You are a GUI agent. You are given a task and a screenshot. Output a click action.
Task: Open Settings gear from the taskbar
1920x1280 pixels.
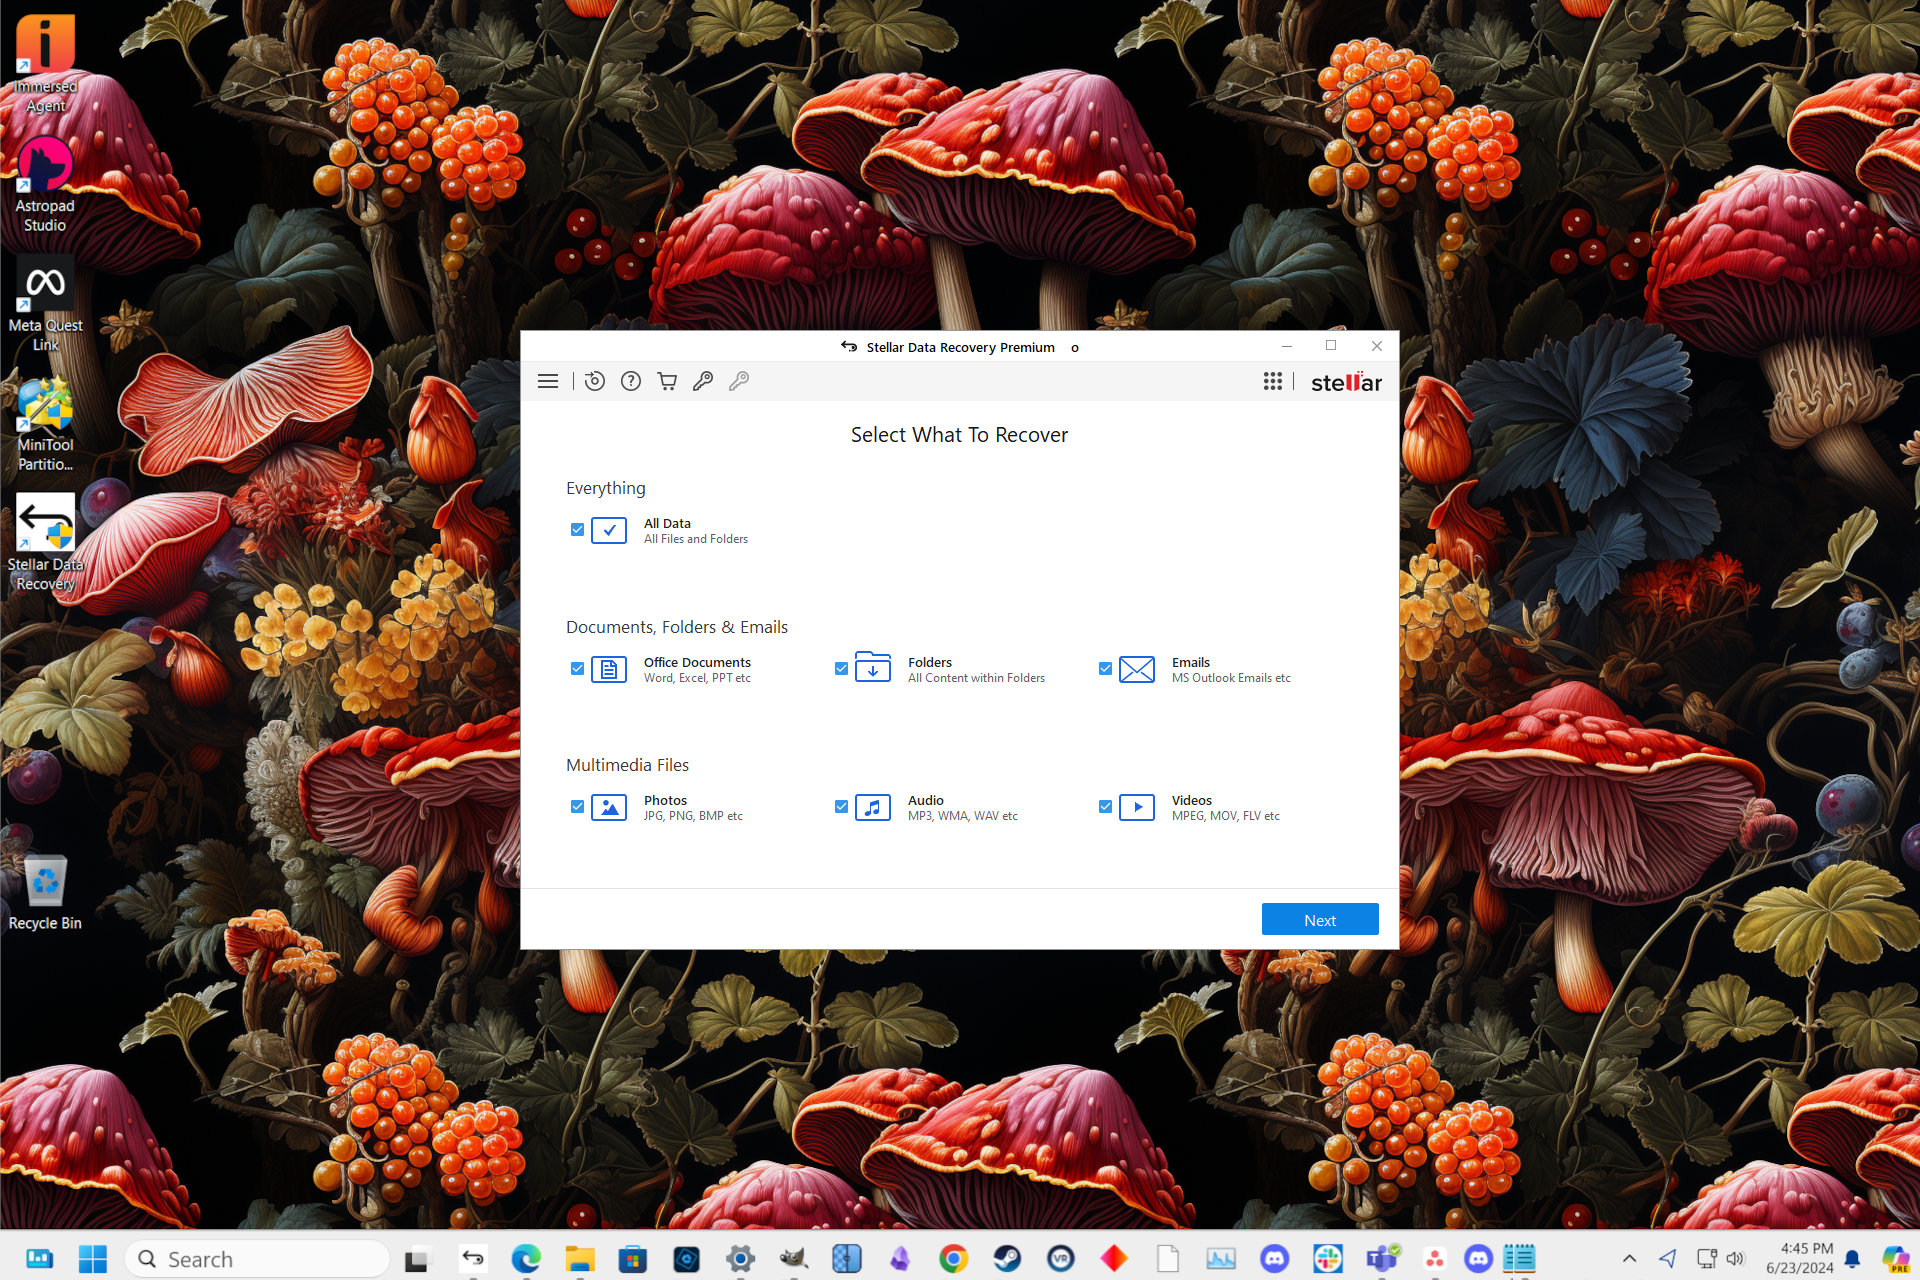tap(740, 1259)
